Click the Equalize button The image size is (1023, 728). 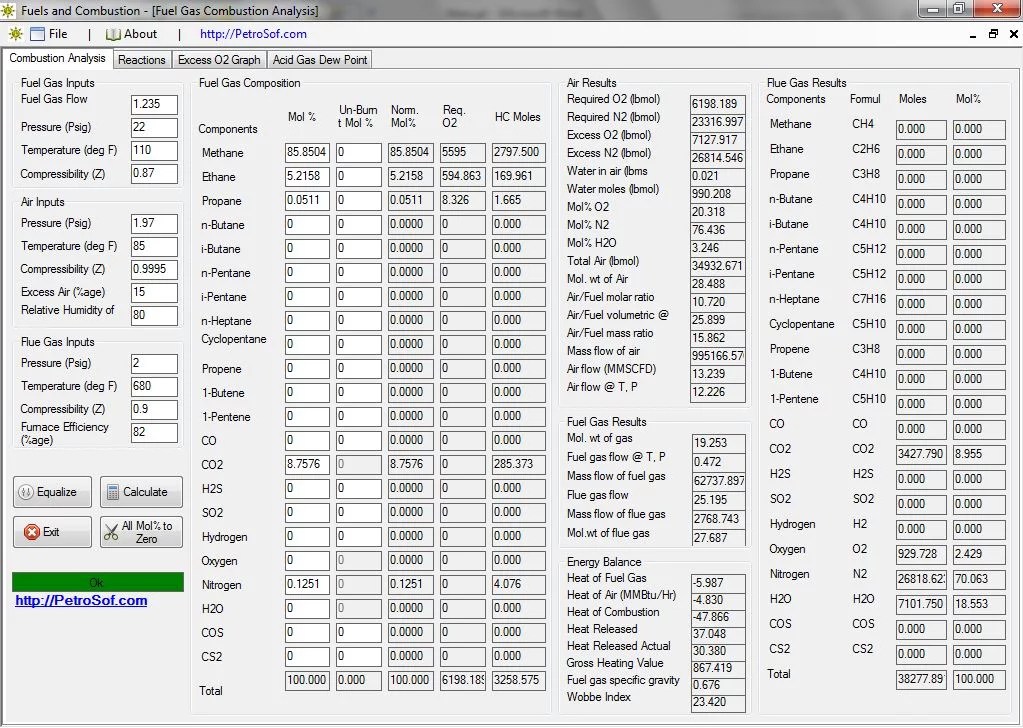51,491
